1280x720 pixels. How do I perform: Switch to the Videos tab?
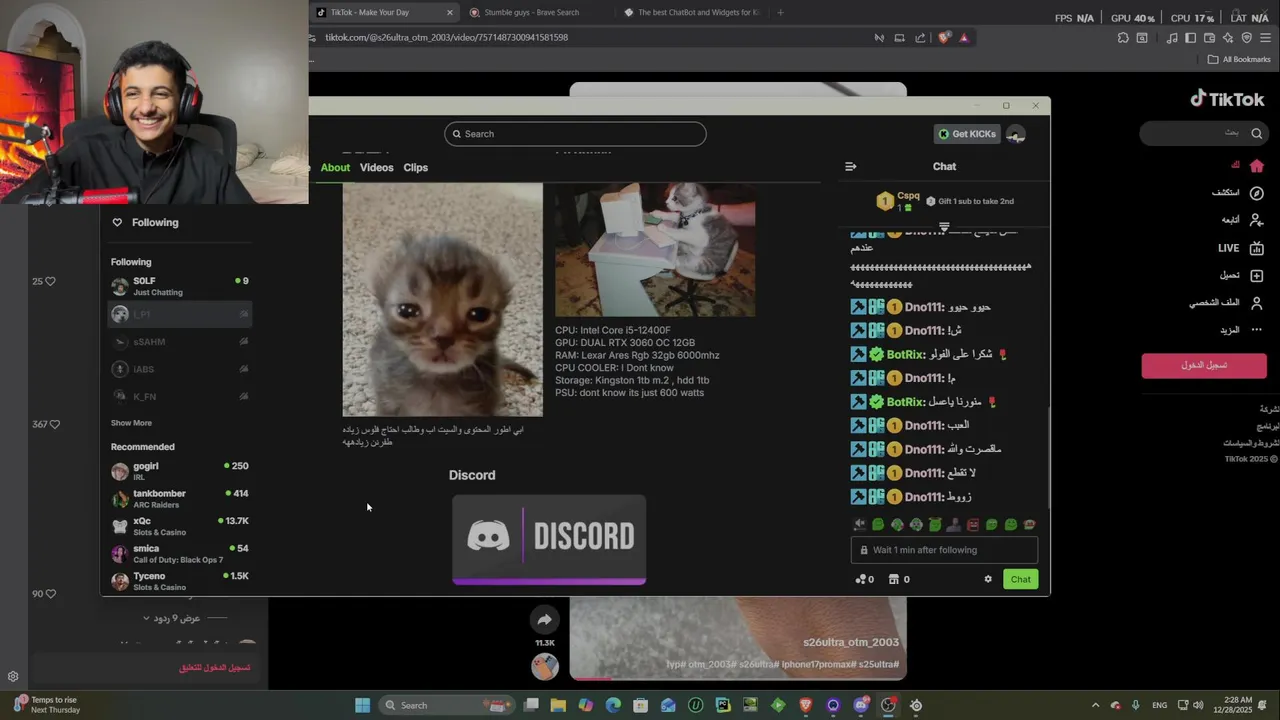376,167
